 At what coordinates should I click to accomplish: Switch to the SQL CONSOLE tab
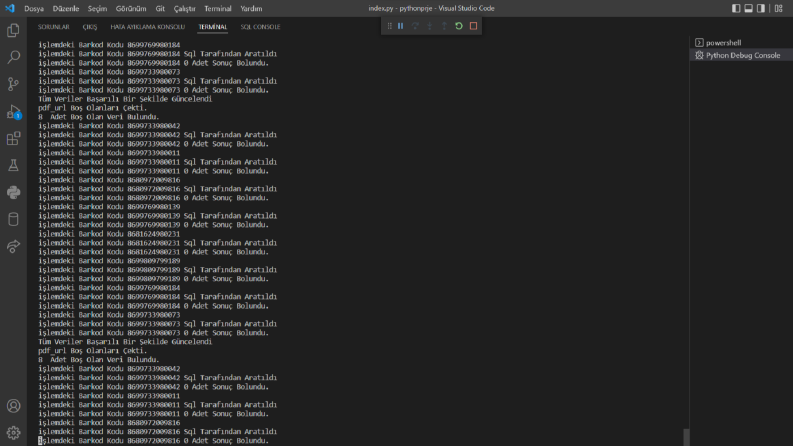[260, 27]
